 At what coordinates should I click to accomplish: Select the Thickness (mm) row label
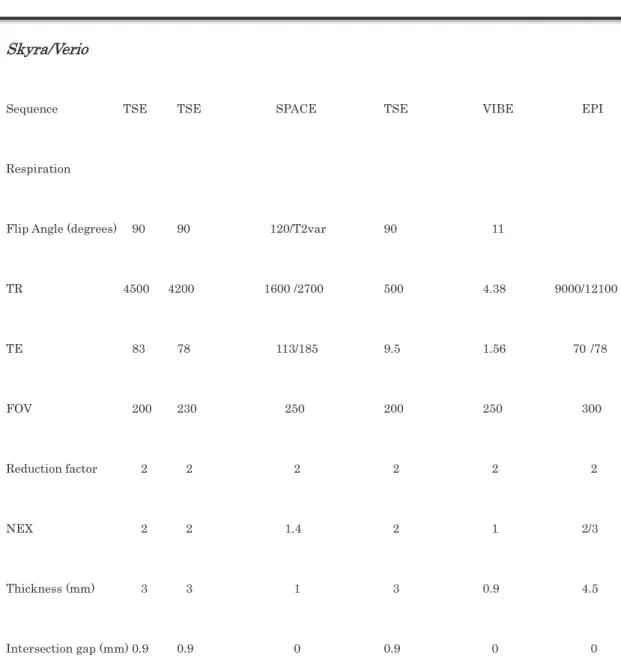pos(50,589)
